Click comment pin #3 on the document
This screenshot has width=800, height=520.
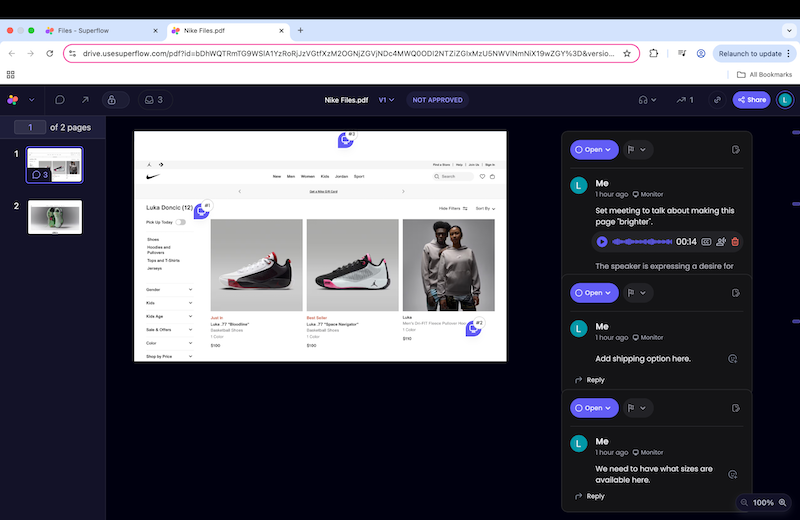click(346, 139)
